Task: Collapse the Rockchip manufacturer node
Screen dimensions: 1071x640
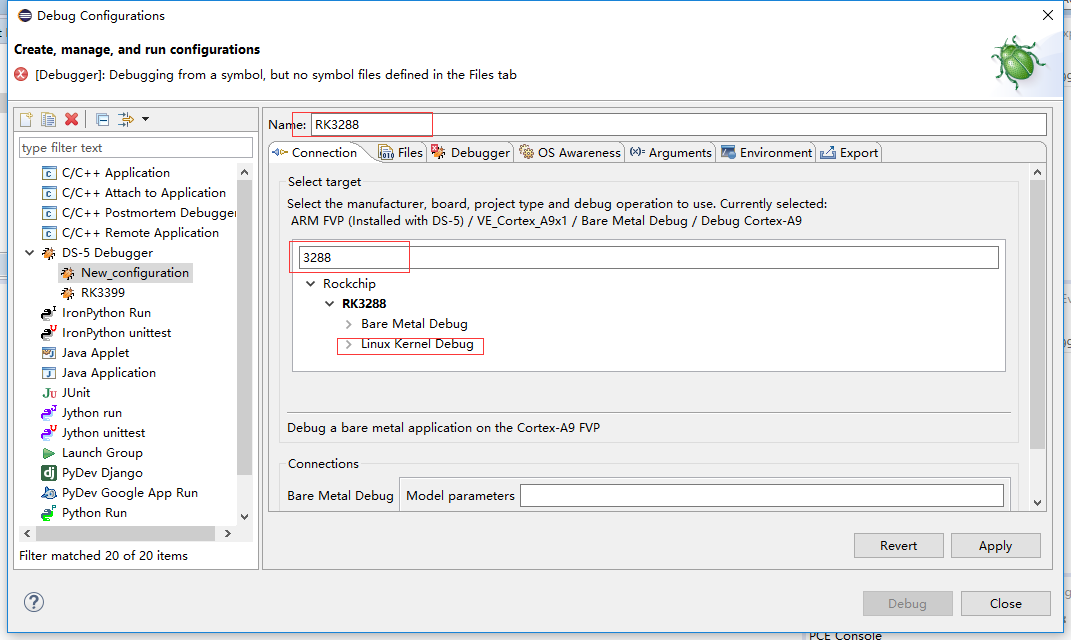Action: pos(310,283)
